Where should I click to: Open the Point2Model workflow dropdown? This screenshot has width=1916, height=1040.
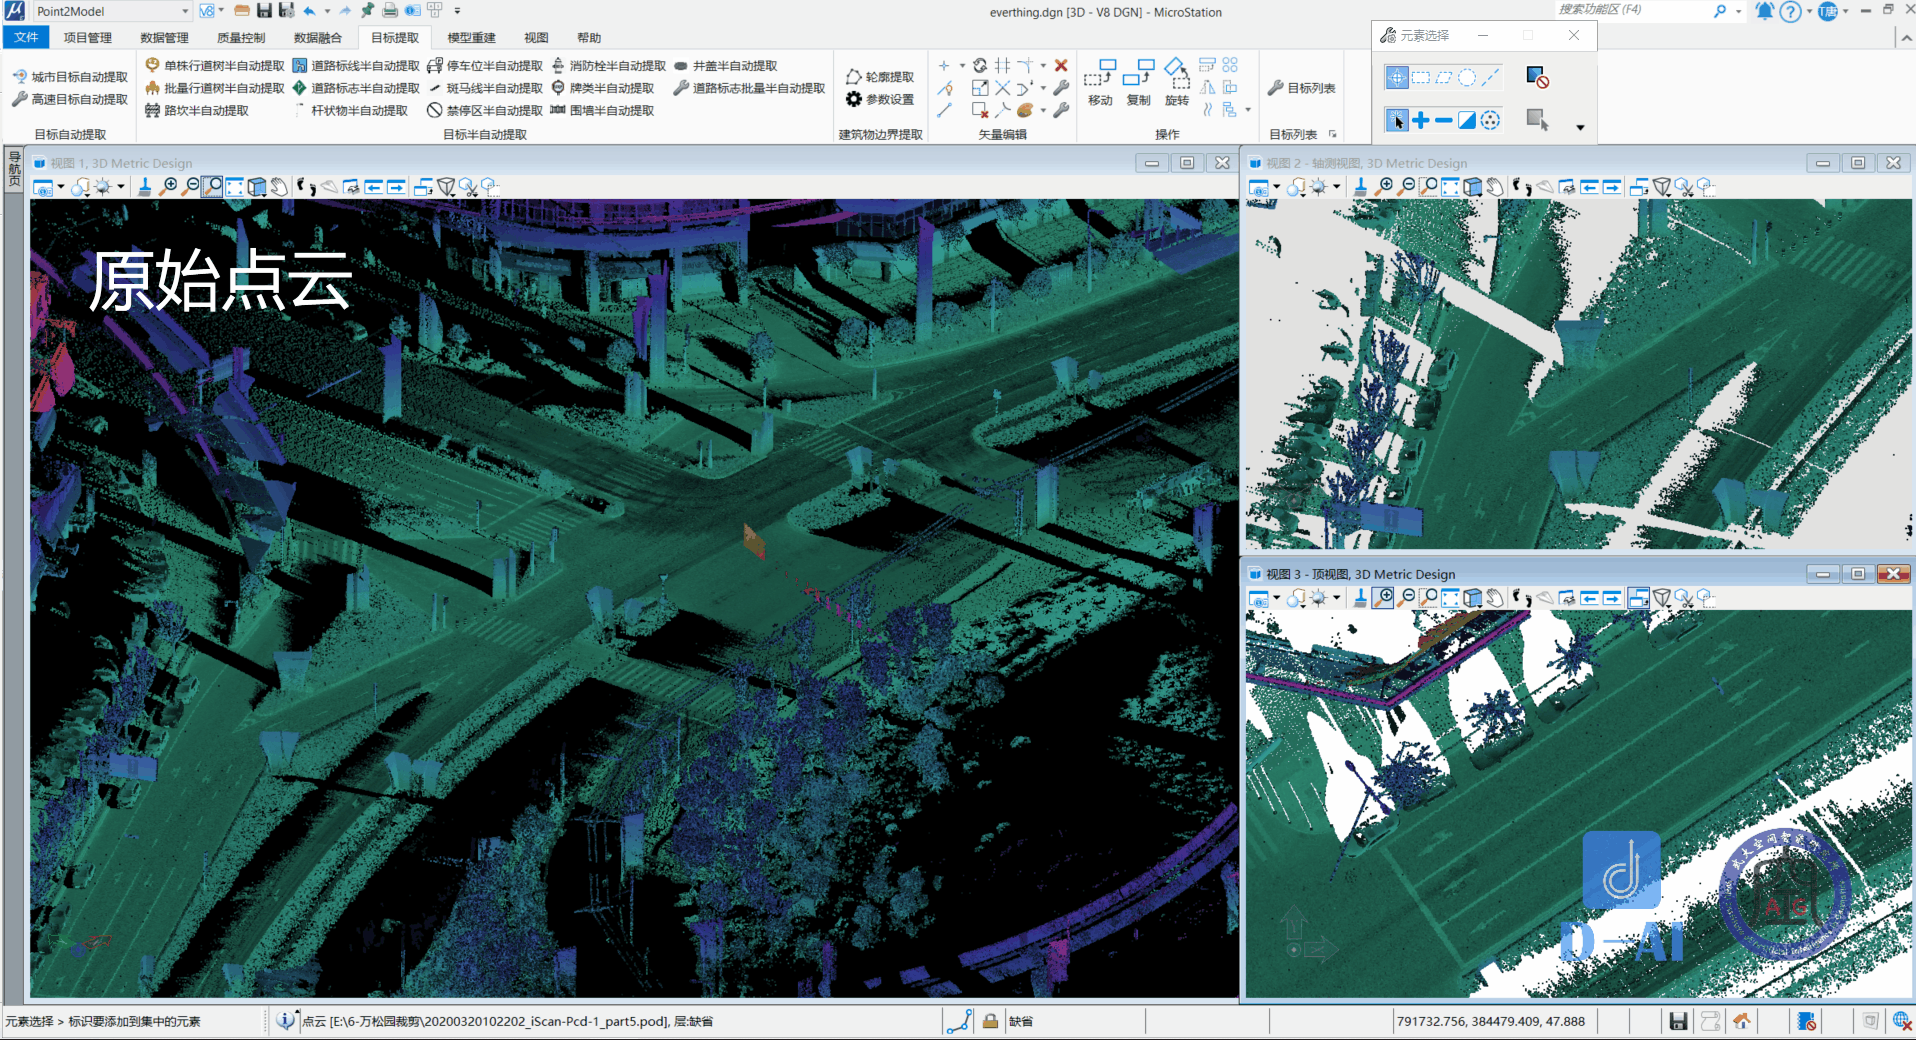click(x=185, y=11)
